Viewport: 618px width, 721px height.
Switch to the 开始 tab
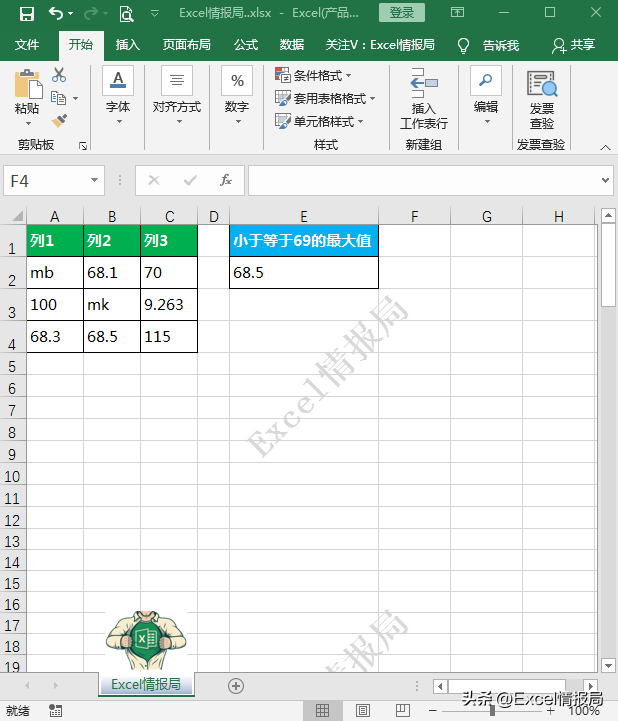click(81, 45)
